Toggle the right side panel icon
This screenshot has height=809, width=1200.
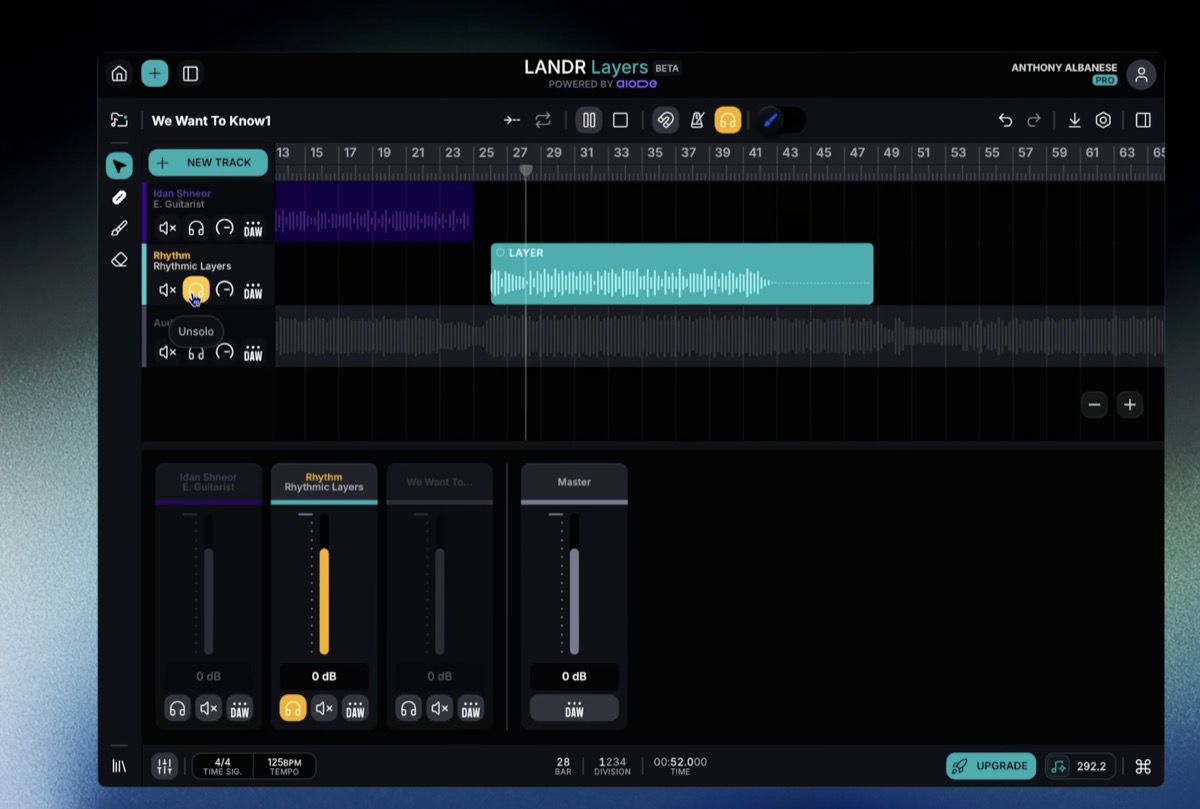(x=1143, y=120)
